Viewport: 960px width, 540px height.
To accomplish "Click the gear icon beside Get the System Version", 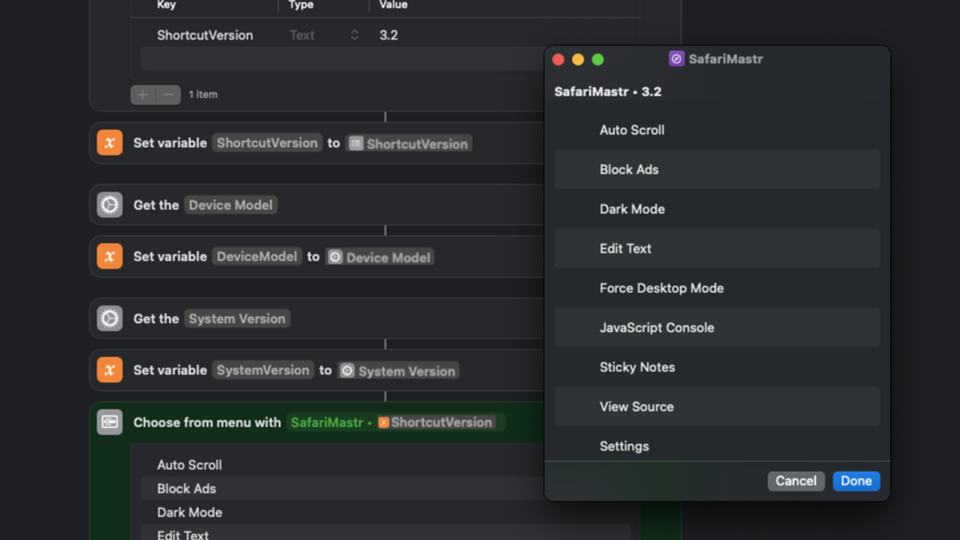I will [x=110, y=318].
